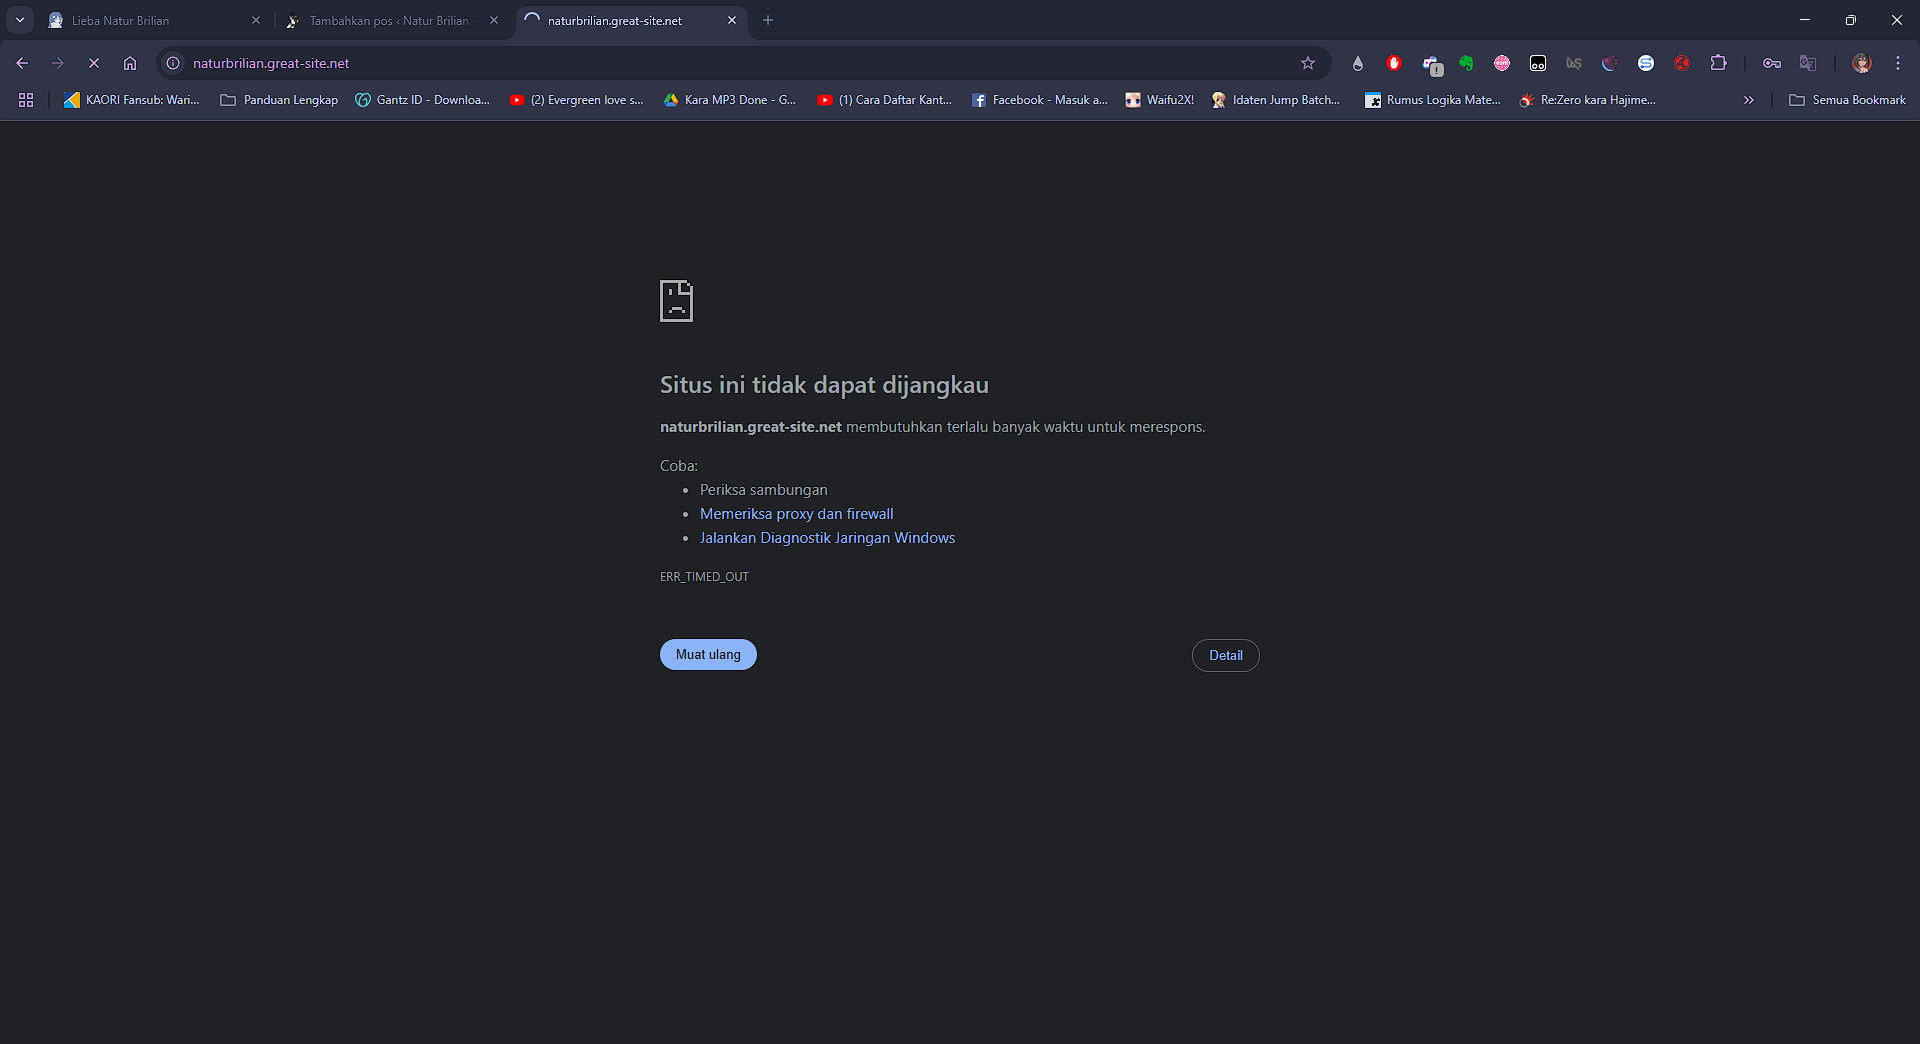Open the Extensions puzzle-piece menu
The height and width of the screenshot is (1044, 1920).
pyautogui.click(x=1718, y=63)
